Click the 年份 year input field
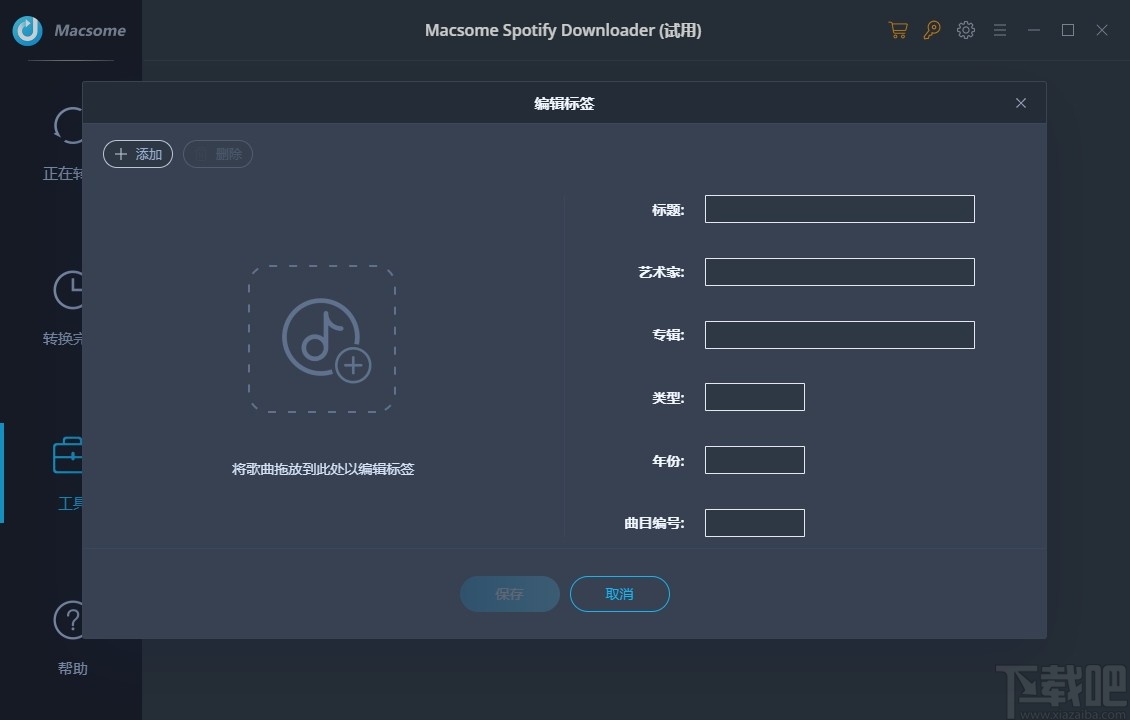This screenshot has height=720, width=1130. point(754,459)
